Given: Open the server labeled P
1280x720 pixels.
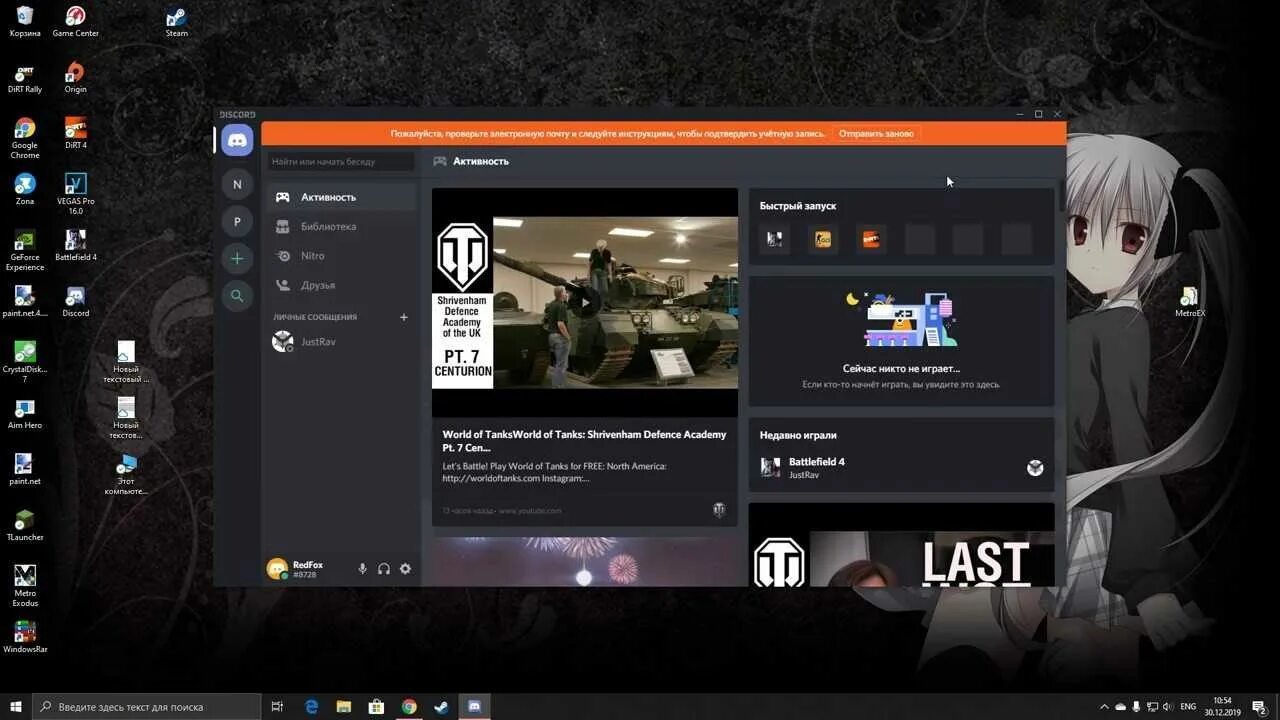Looking at the screenshot, I should click(237, 221).
